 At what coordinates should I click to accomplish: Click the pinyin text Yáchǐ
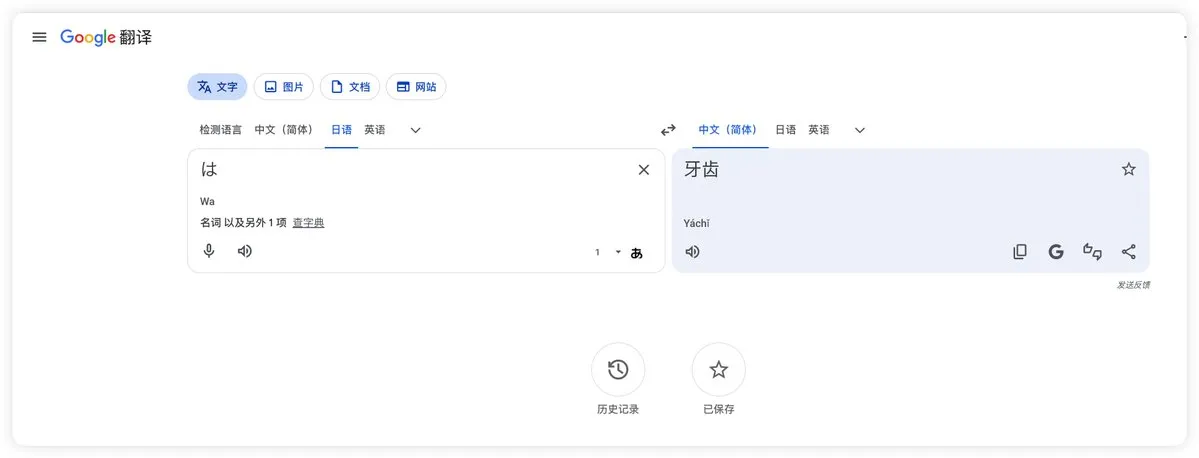pos(697,223)
